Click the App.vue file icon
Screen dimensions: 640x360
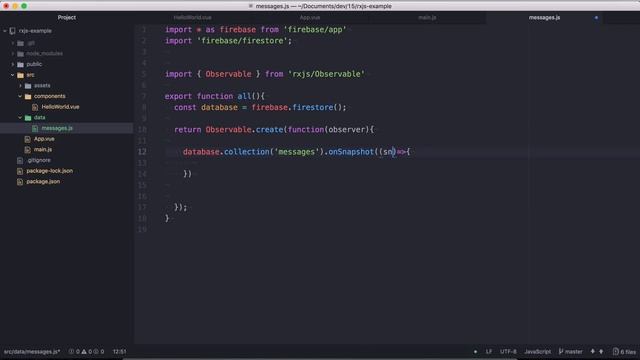tap(27, 139)
